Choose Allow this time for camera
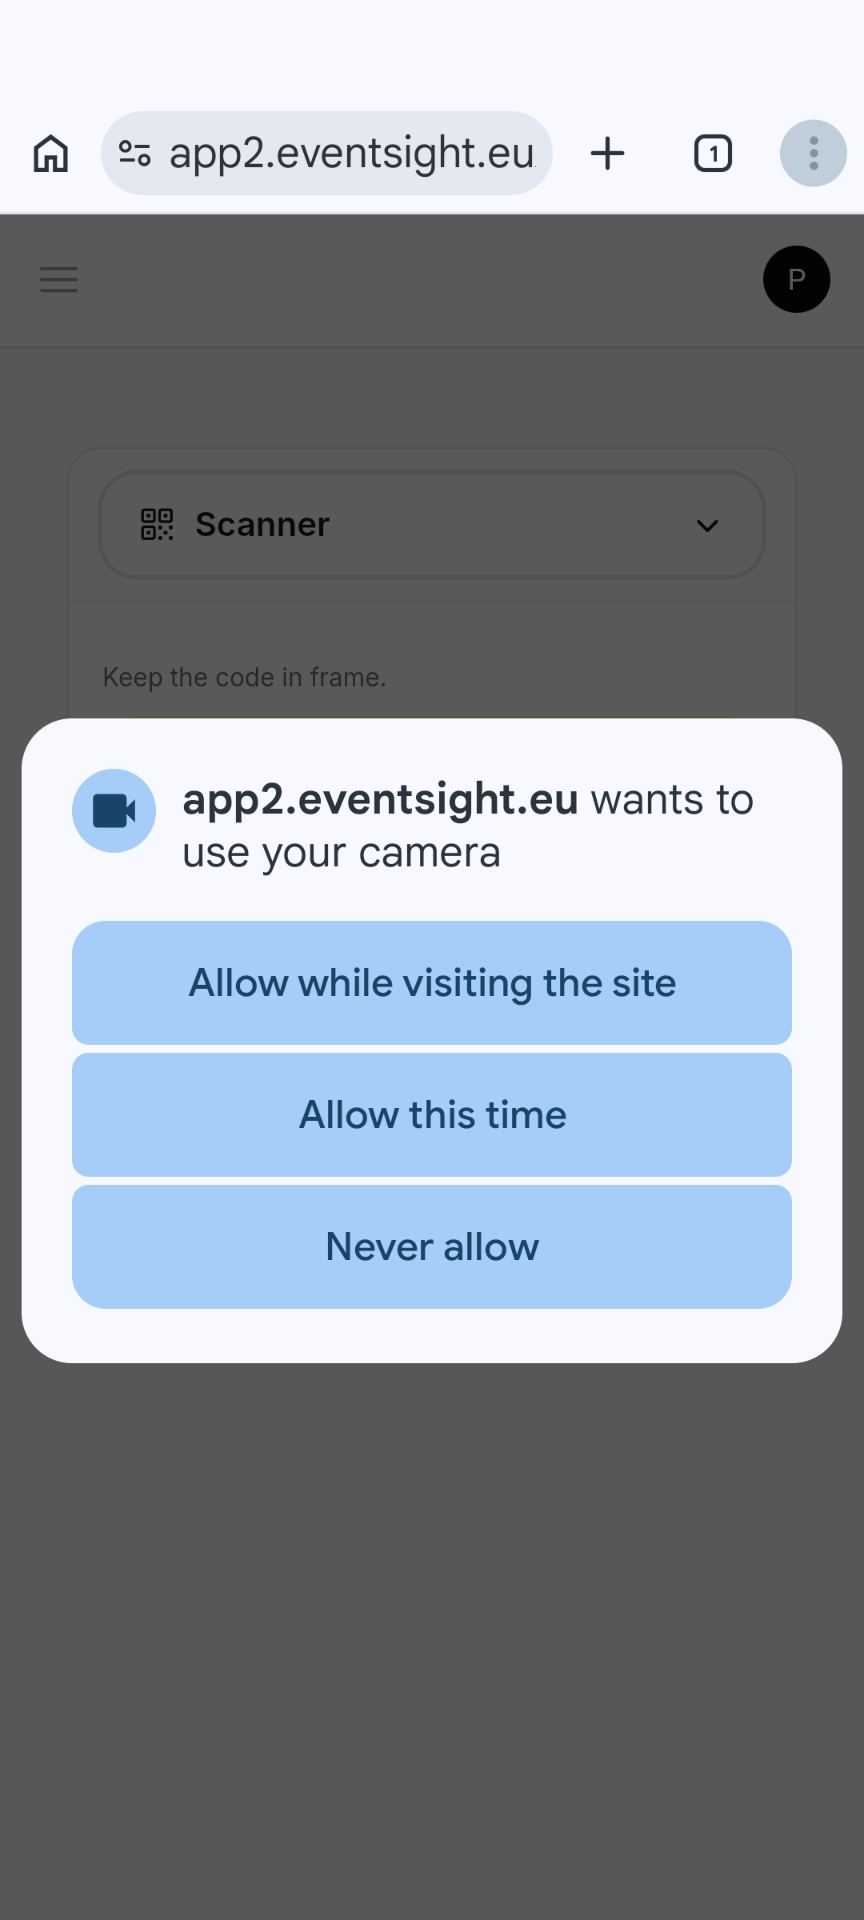 [x=432, y=1115]
